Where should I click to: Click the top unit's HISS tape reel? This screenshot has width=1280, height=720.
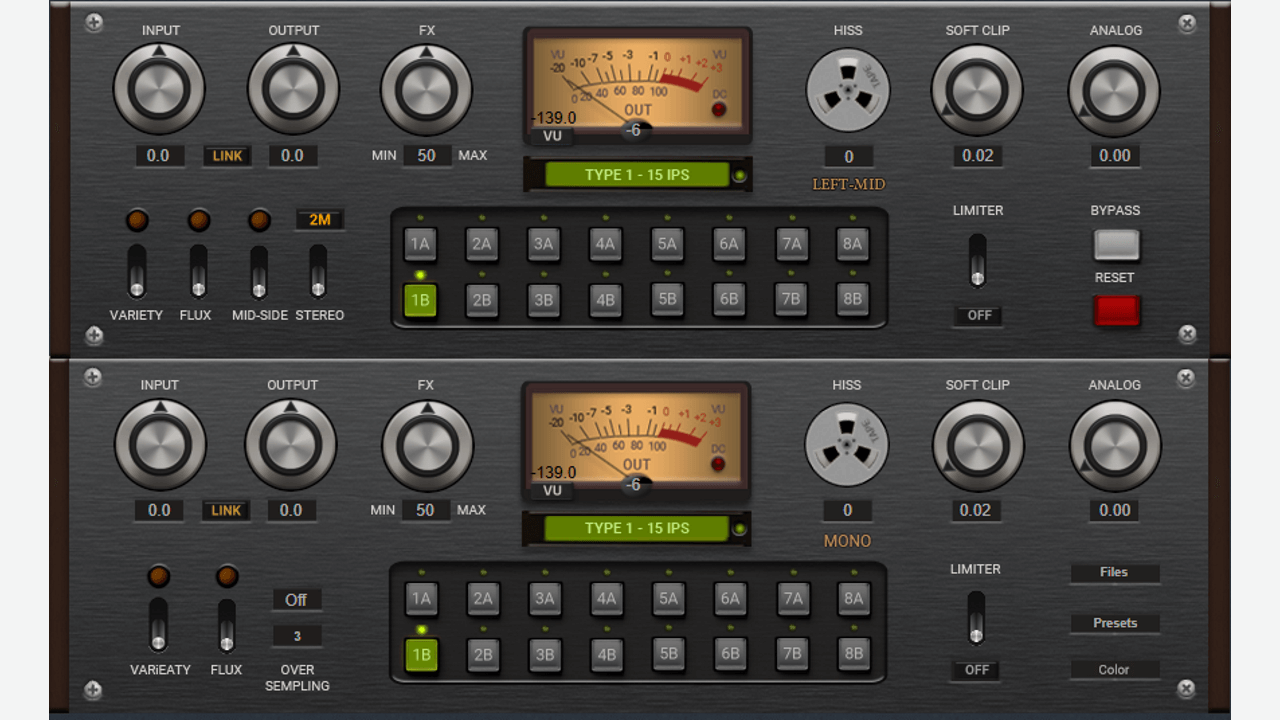point(848,91)
